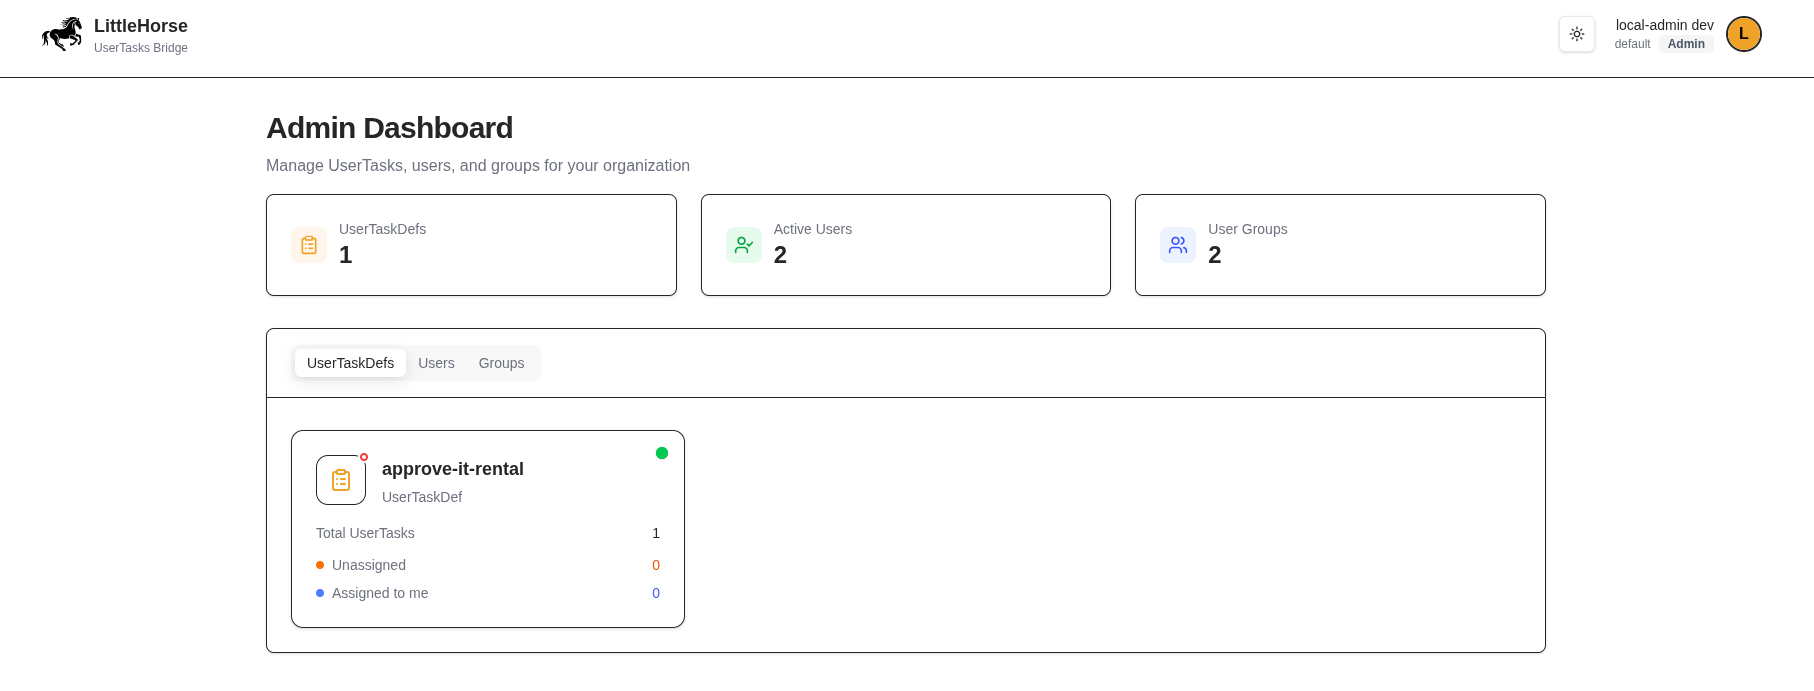Image resolution: width=1814 pixels, height=691 pixels.
Task: Switch to the Groups tab
Action: [501, 363]
